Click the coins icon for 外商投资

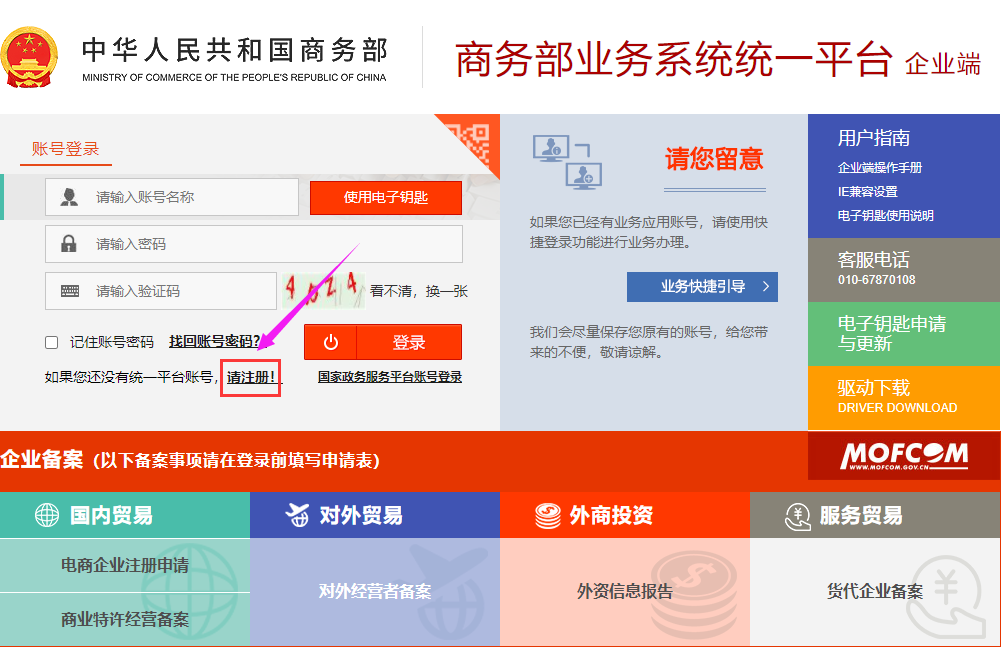pyautogui.click(x=545, y=514)
